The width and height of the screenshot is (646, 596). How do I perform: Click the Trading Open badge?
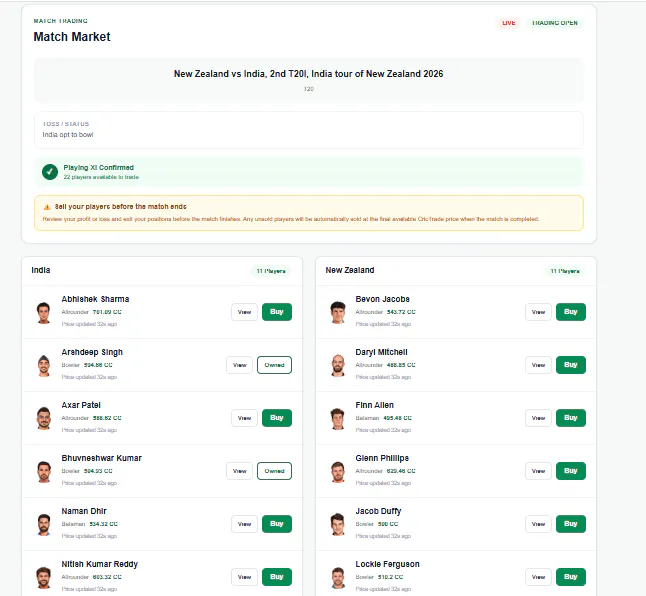(x=555, y=23)
